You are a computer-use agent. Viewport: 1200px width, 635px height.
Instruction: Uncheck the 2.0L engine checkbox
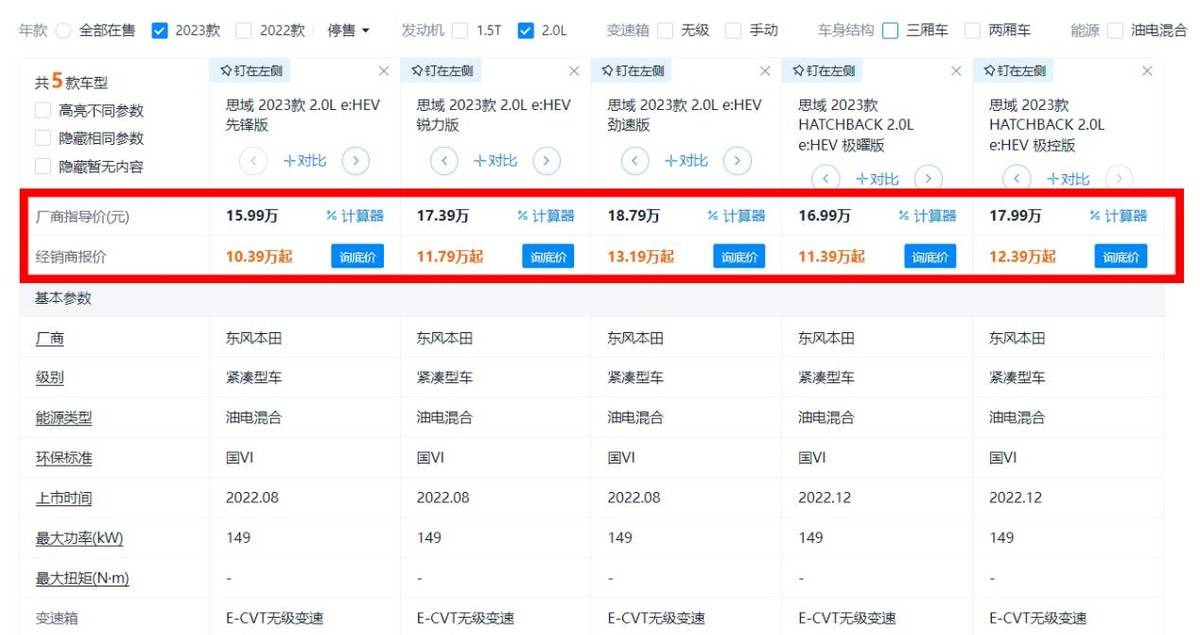(x=526, y=31)
